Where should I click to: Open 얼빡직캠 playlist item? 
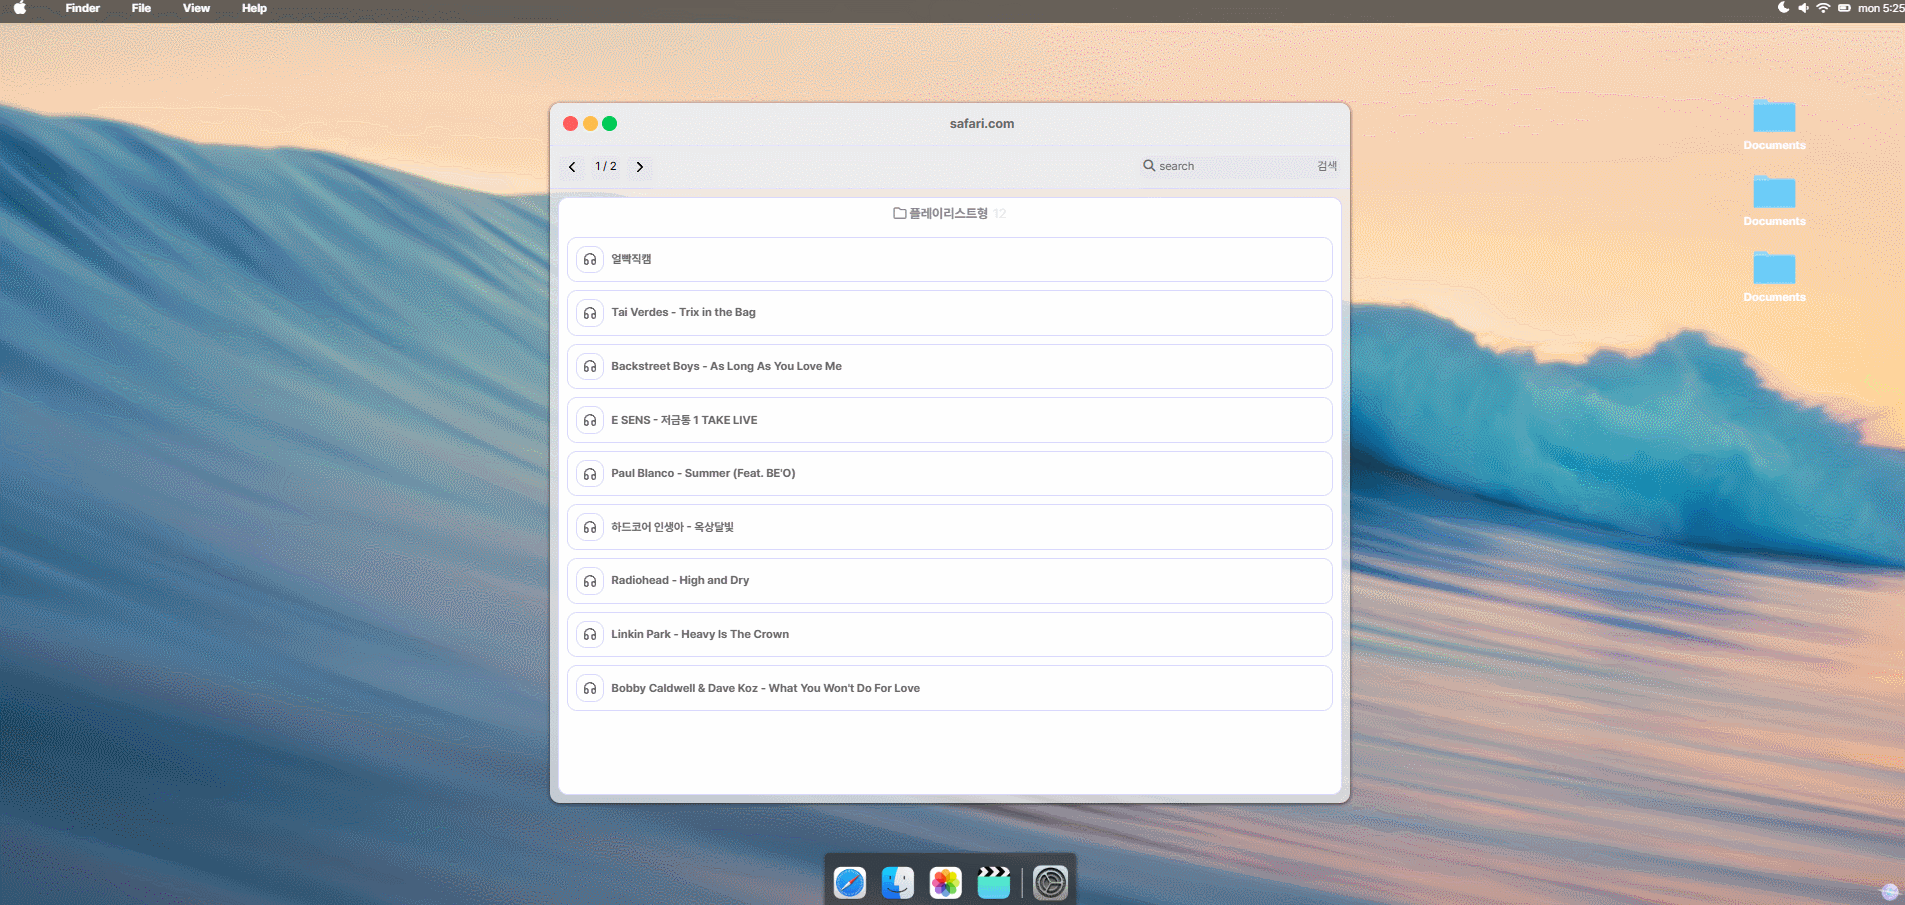click(950, 259)
